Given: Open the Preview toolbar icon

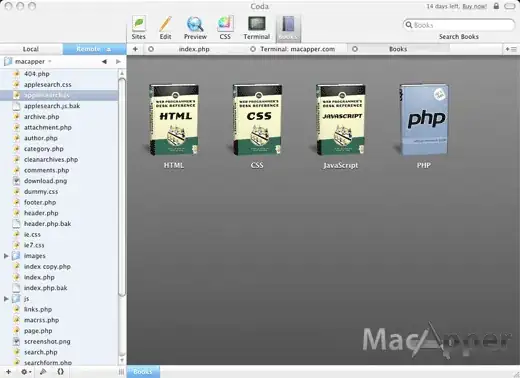Looking at the screenshot, I should 195,28.
